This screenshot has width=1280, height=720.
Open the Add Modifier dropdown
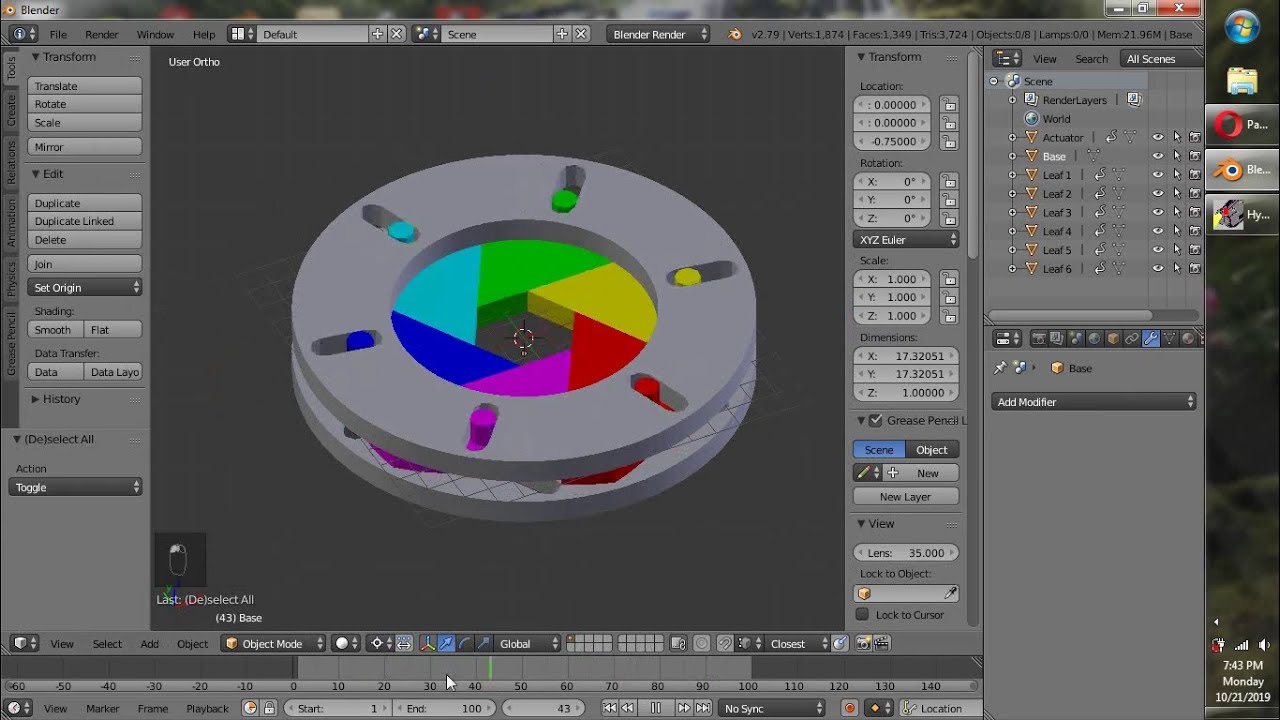pos(1094,402)
